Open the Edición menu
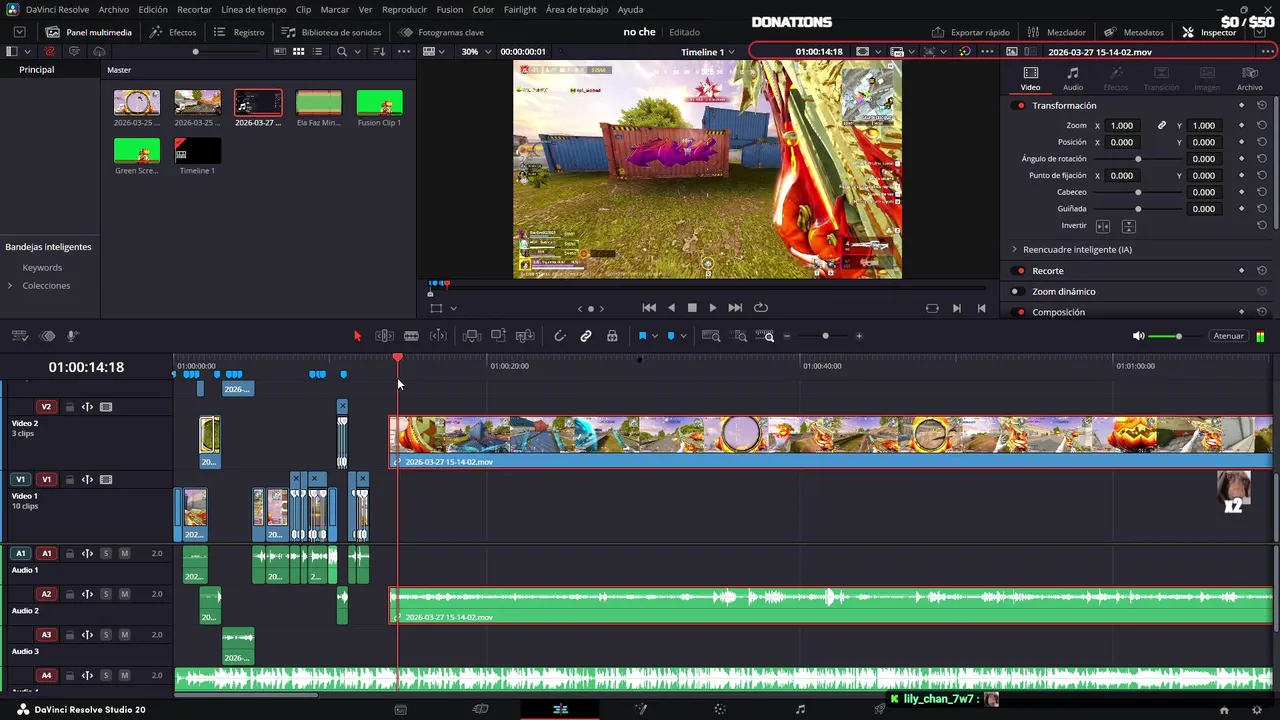This screenshot has width=1280, height=720. click(153, 9)
